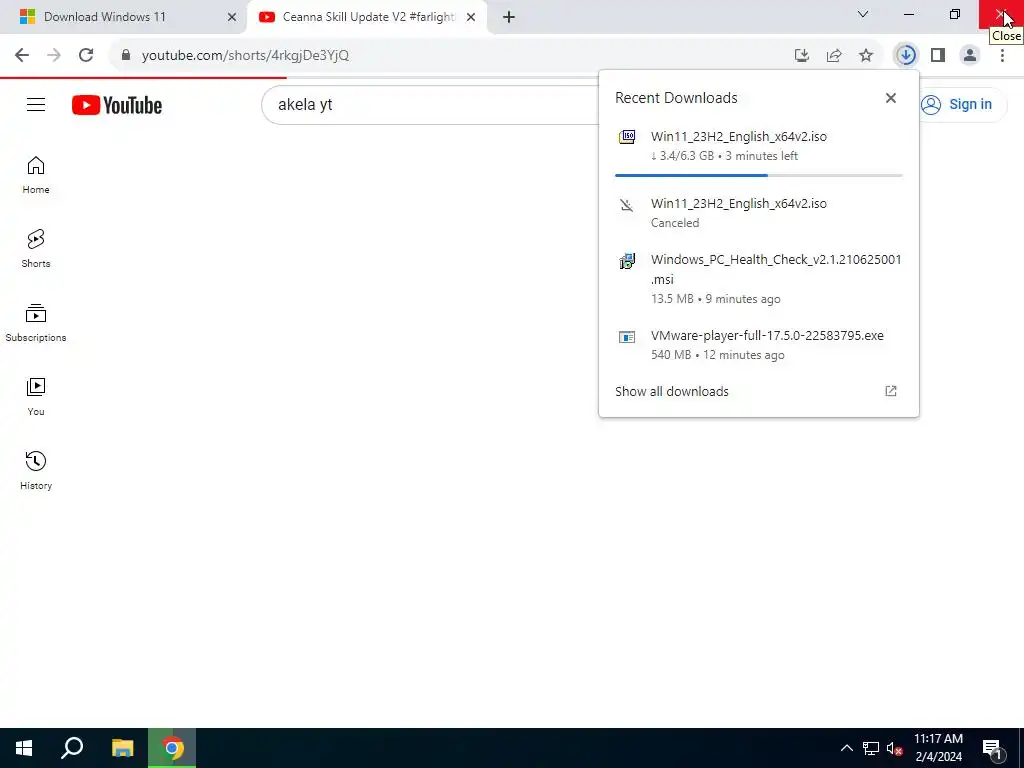Close the Ceanna Skill Update tab
The height and width of the screenshot is (768, 1024).
(x=471, y=17)
